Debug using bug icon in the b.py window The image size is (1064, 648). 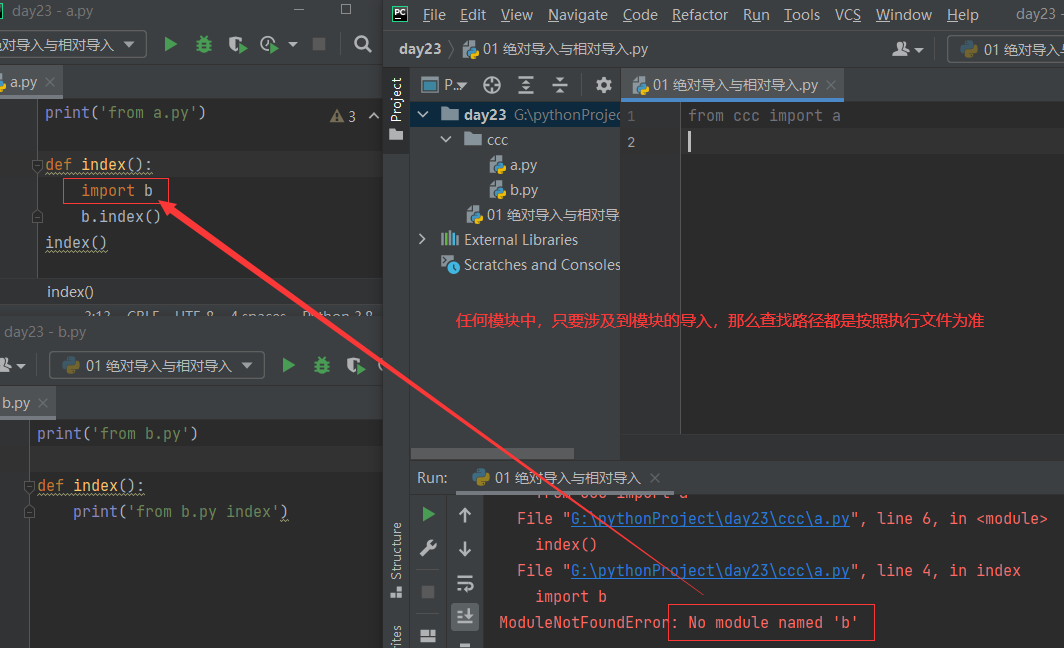pos(322,366)
